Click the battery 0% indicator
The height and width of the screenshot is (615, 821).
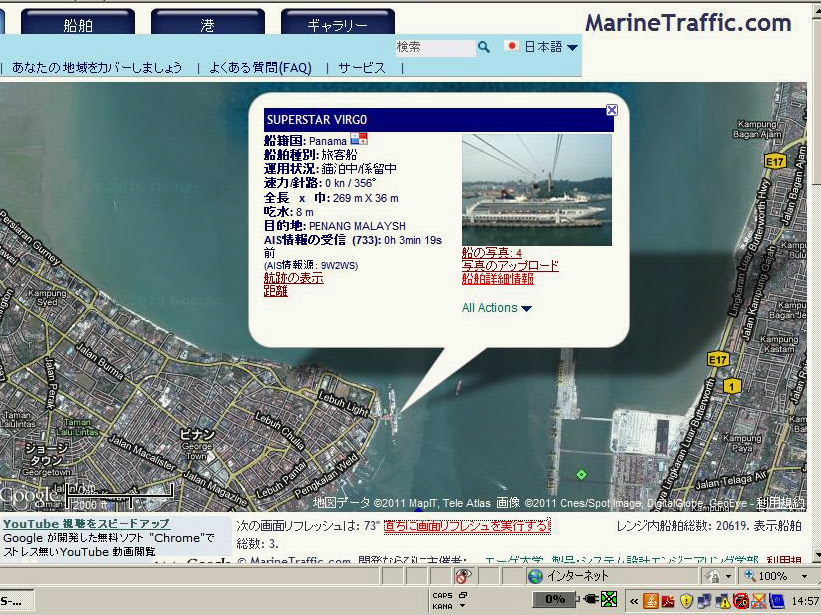coord(554,599)
